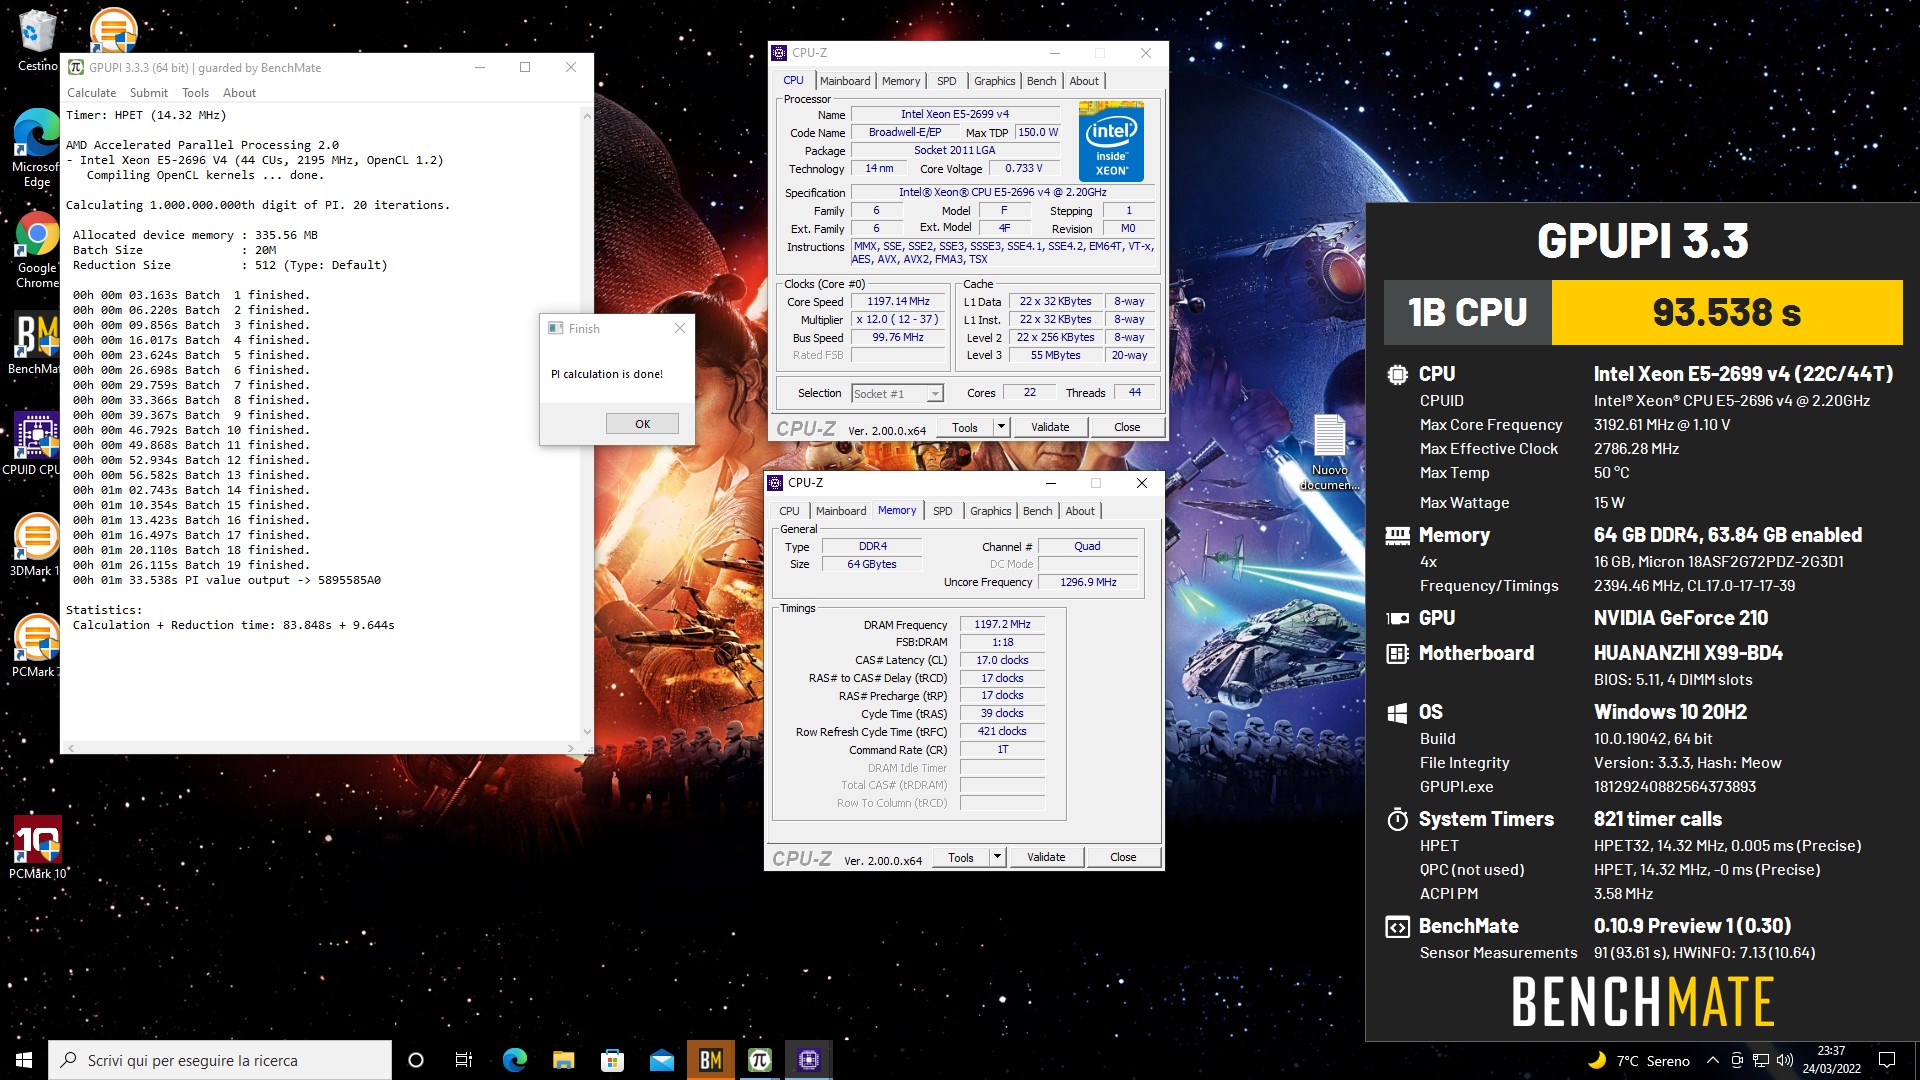This screenshot has width=1920, height=1080.
Task: Open SPD tab in top CPU-Z window
Action: [x=947, y=81]
